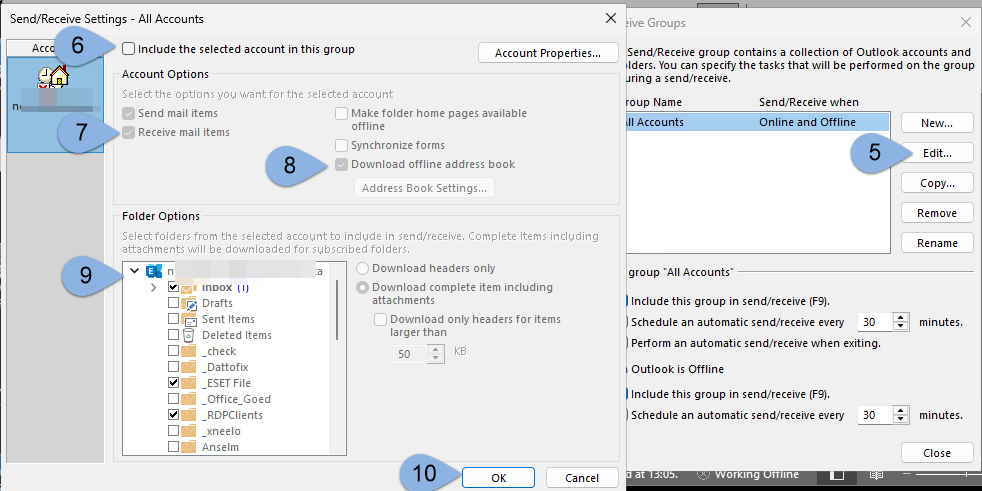Click 'Perform an automatic send/receive when exiting' label
The width and height of the screenshot is (982, 491).
click(x=756, y=343)
